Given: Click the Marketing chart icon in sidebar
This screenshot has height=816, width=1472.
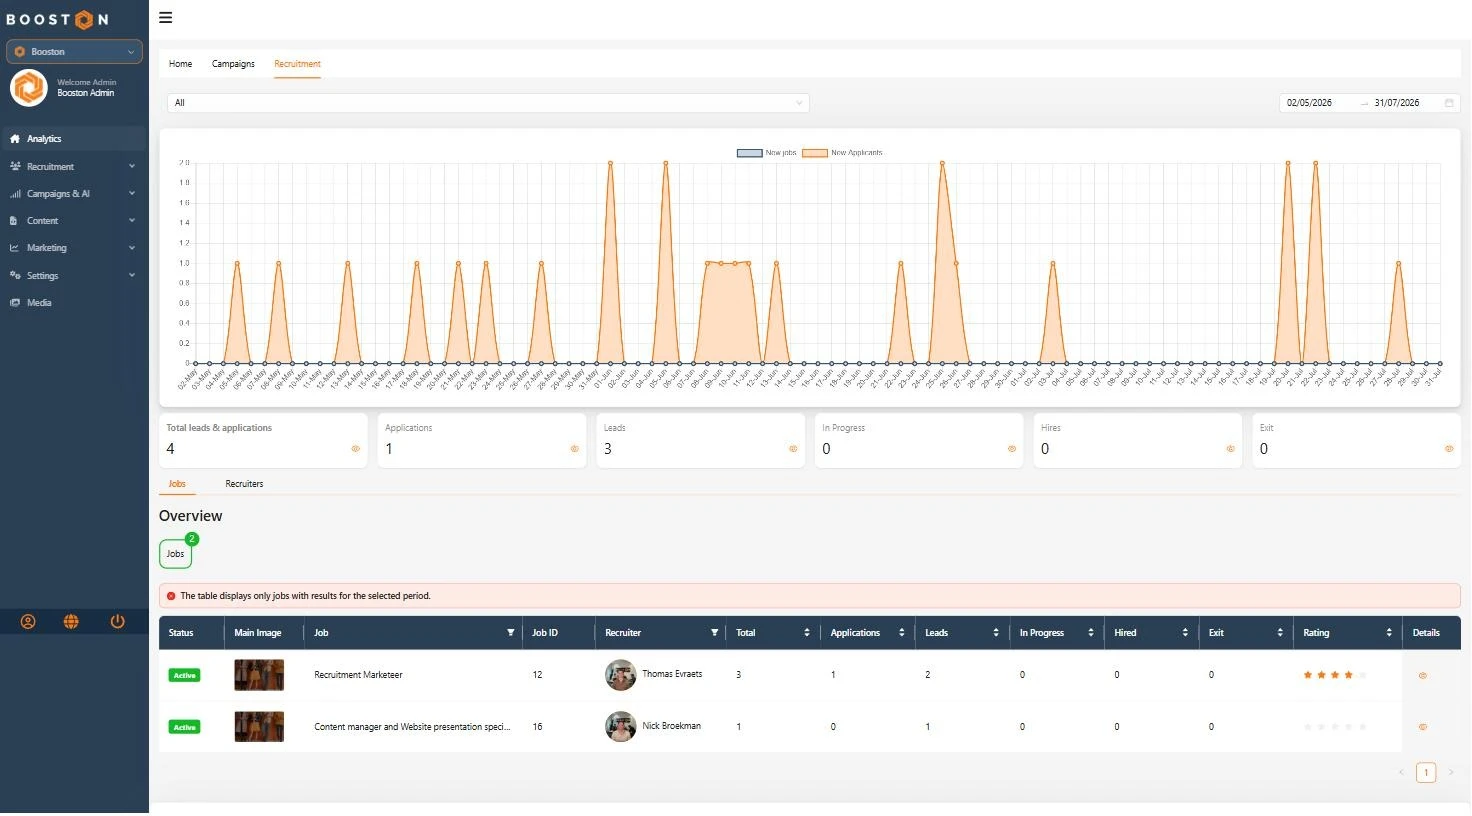Looking at the screenshot, I should click(x=15, y=248).
